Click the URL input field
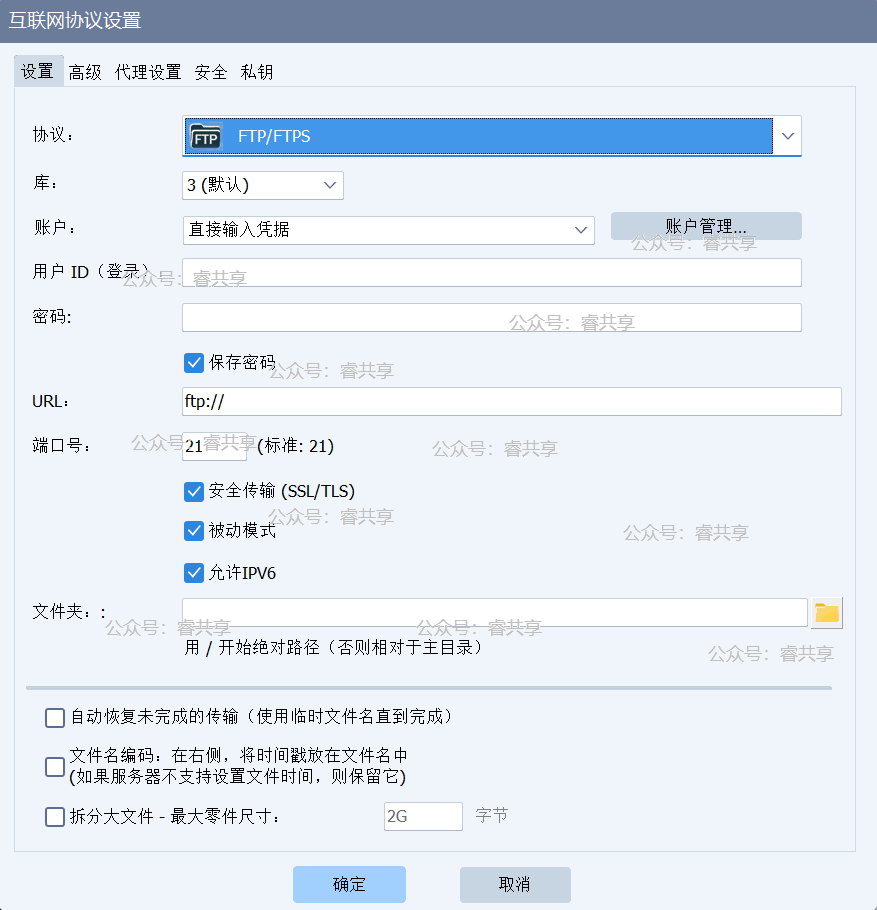The width and height of the screenshot is (877, 910). [511, 401]
